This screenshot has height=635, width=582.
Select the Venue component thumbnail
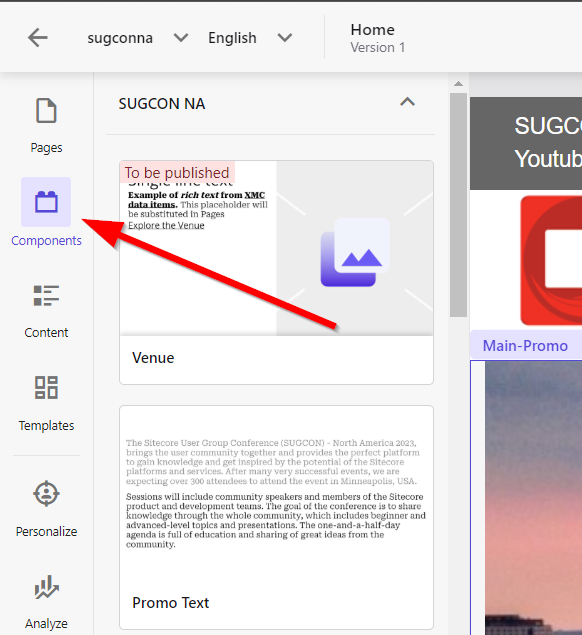coord(277,248)
